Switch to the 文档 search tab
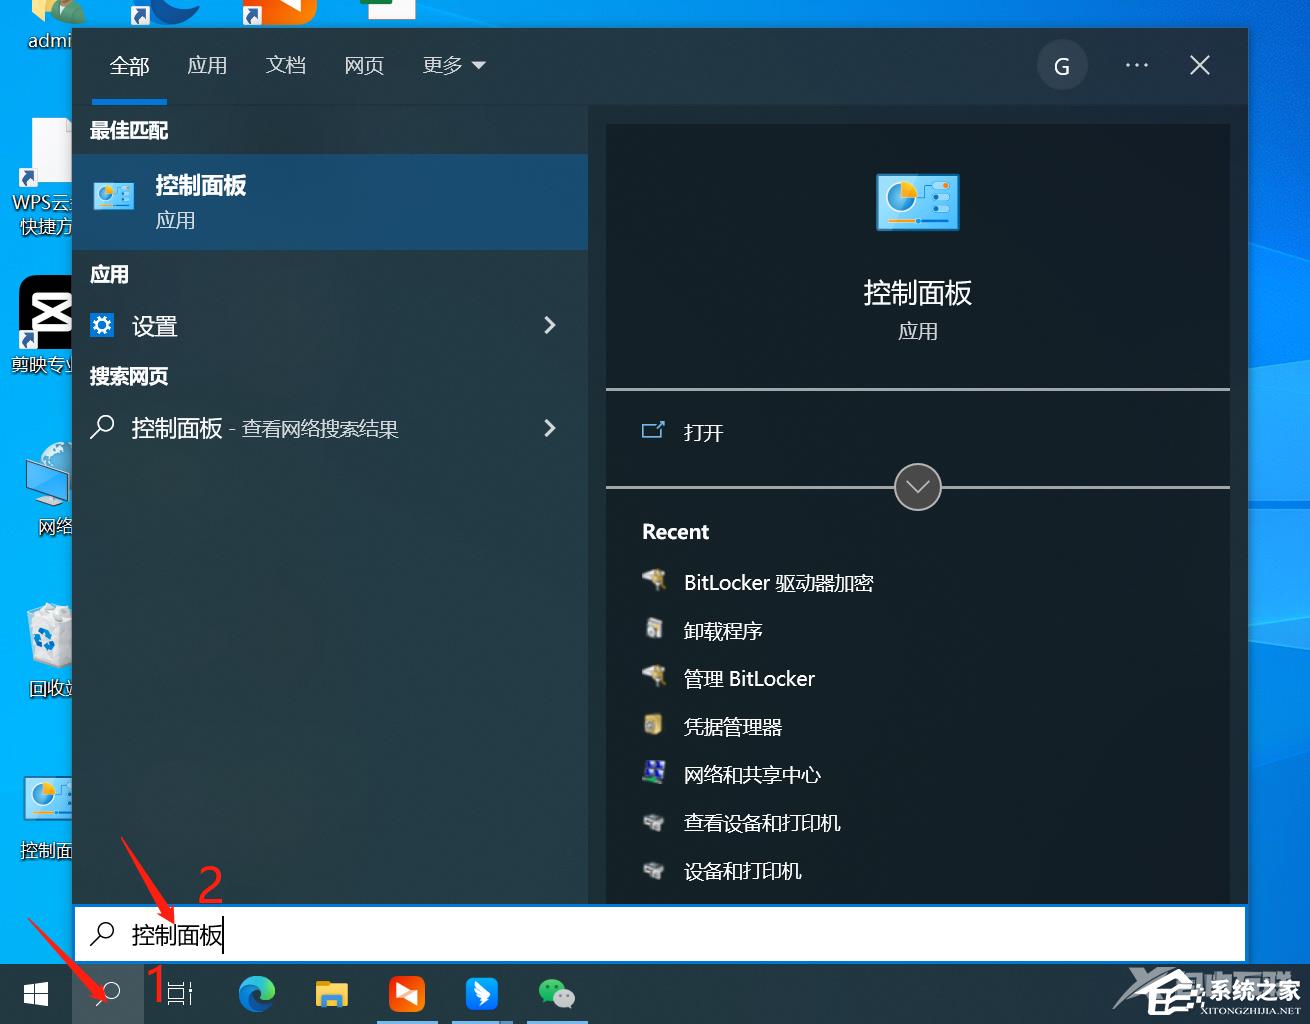This screenshot has height=1024, width=1310. point(286,65)
